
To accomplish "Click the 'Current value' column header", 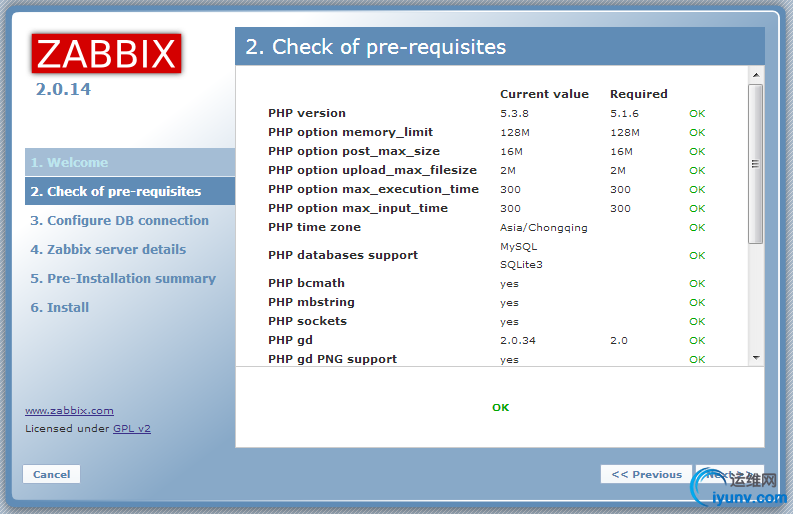I will click(544, 94).
